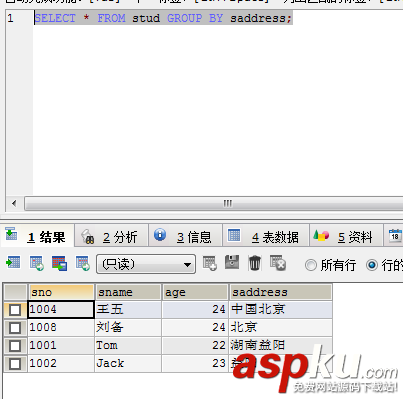This screenshot has width=403, height=399.
Task: Click the sname column header
Action: tap(128, 292)
